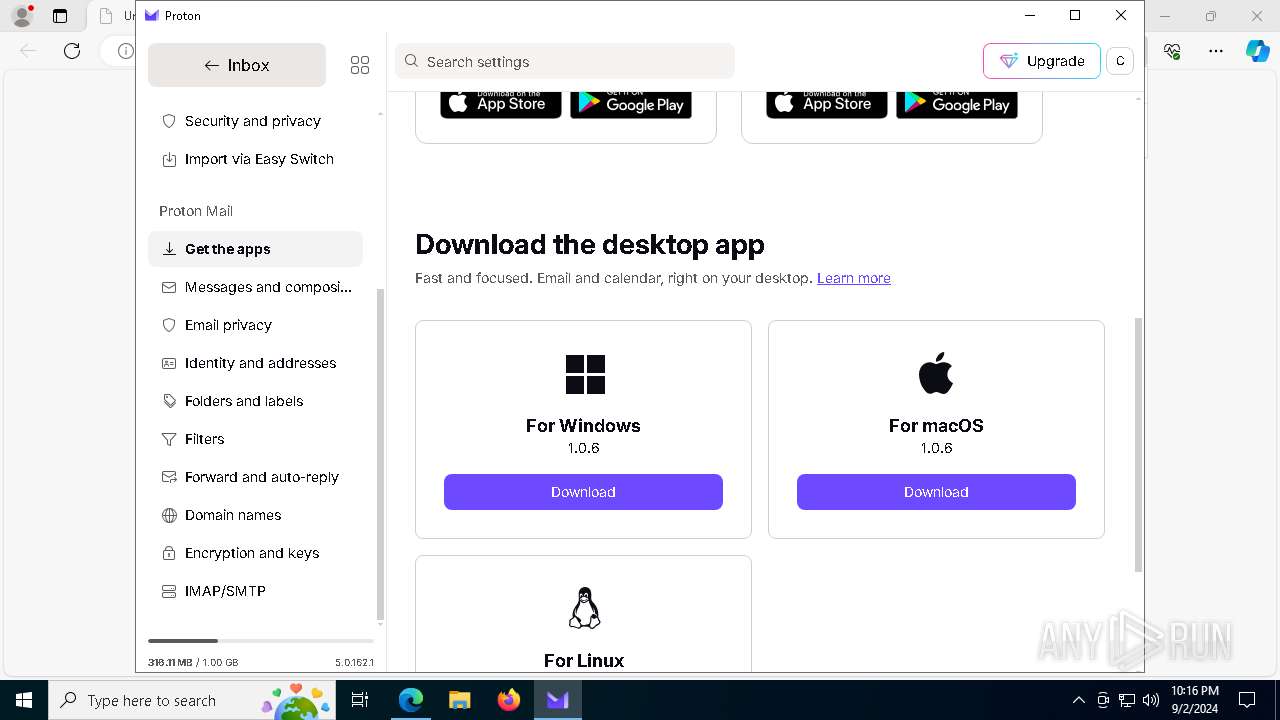
Task: Open Microsoft Edge from the taskbar
Action: click(411, 700)
